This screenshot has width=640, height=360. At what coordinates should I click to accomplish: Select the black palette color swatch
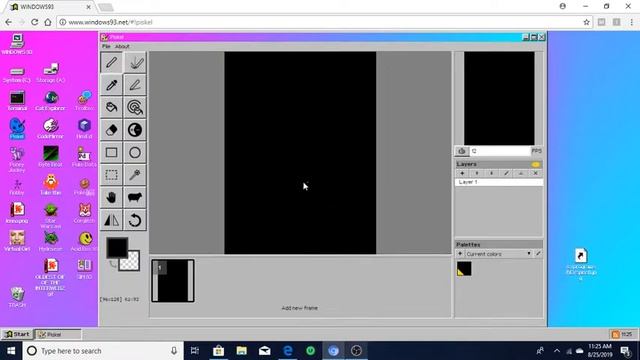point(464,269)
